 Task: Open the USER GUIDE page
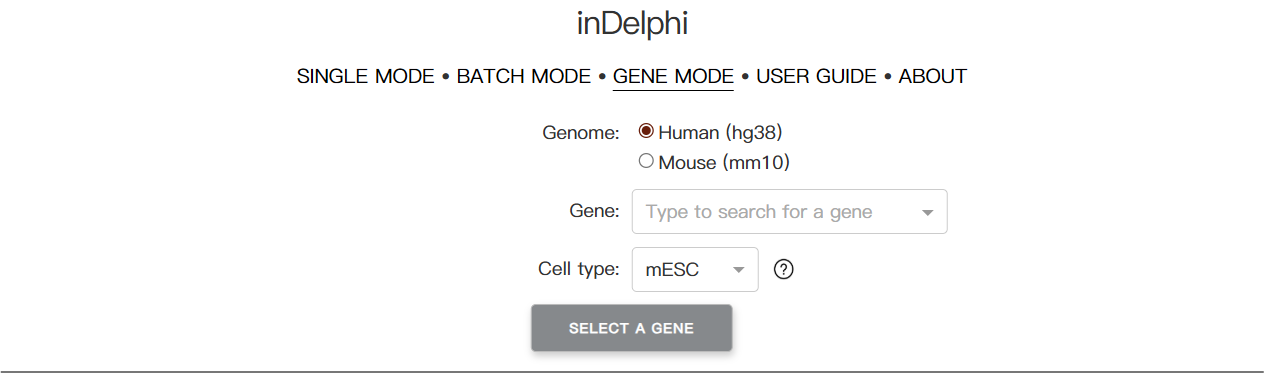pos(816,77)
